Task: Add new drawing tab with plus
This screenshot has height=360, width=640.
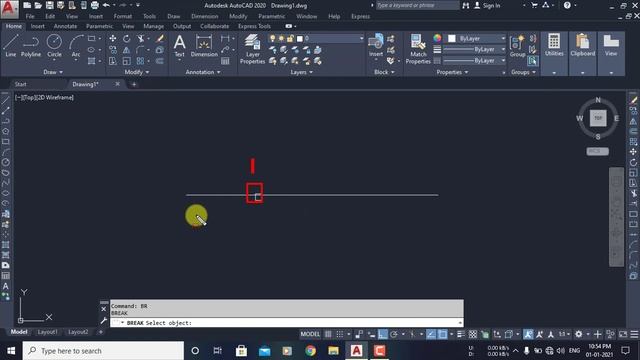Action: click(x=134, y=84)
